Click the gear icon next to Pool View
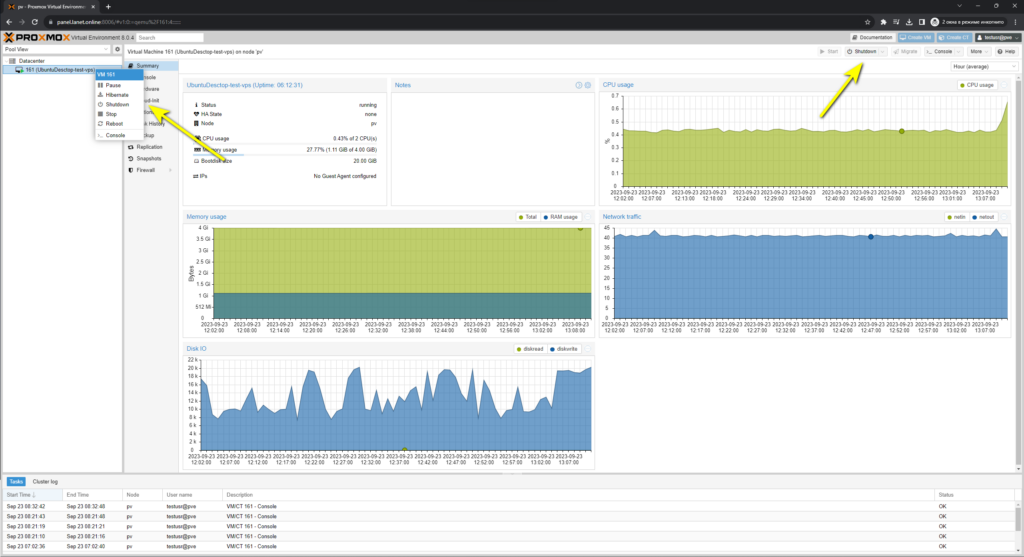 (117, 49)
